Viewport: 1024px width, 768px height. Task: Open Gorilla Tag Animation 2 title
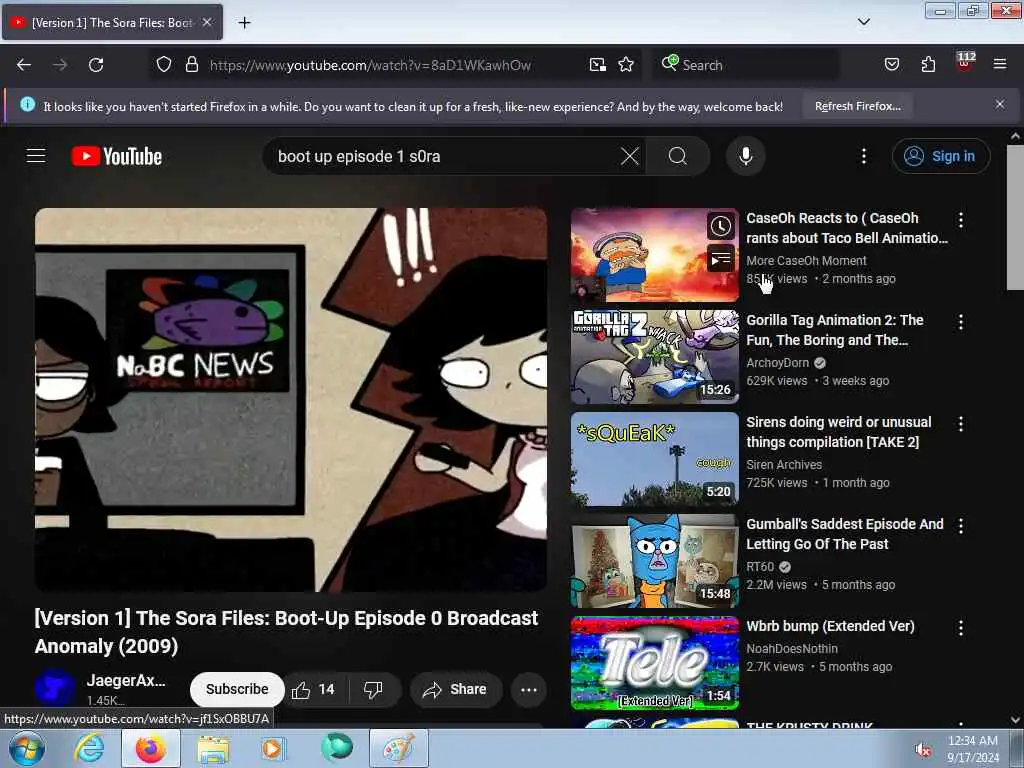(835, 330)
